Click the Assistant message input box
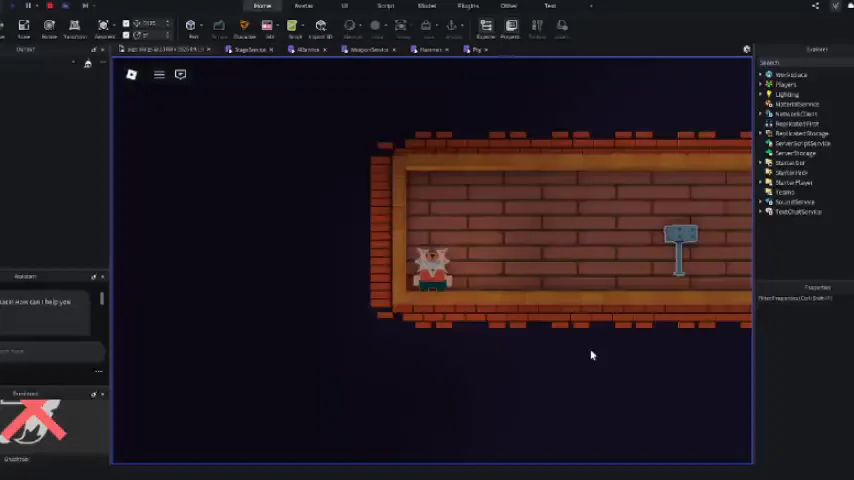854x480 pixels. tap(52, 351)
